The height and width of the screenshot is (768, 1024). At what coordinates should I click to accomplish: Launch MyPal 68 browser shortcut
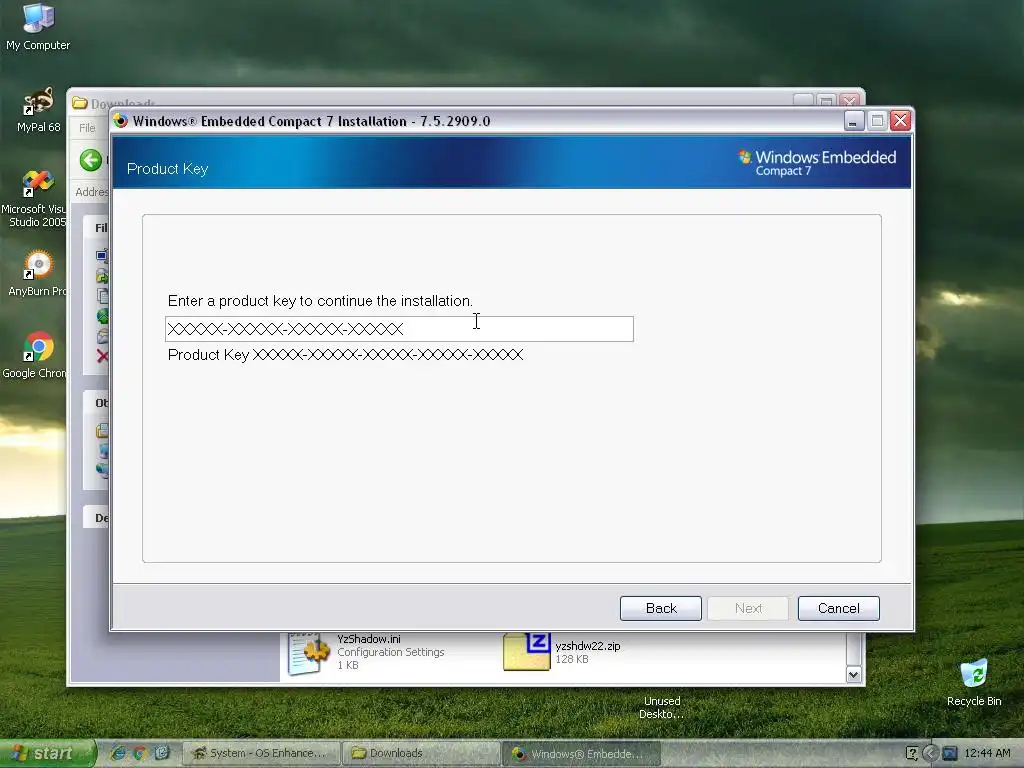pos(38,108)
